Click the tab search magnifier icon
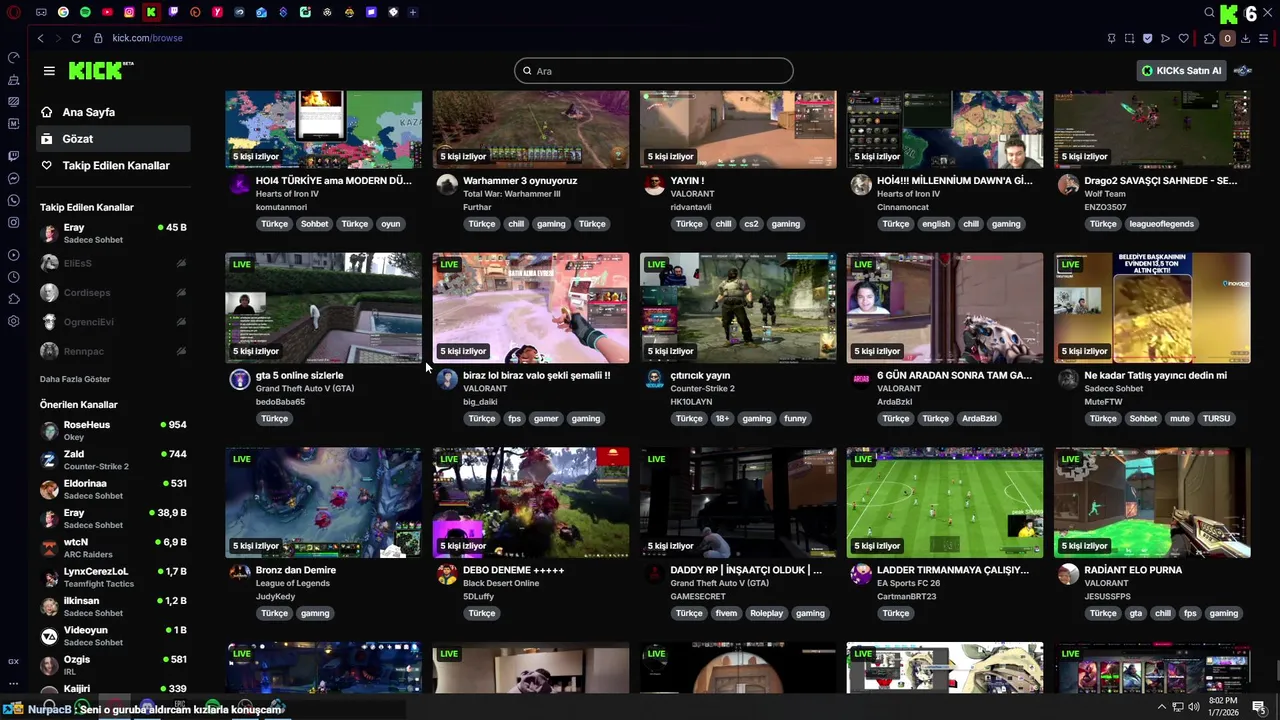The width and height of the screenshot is (1280, 720). pos(1209,13)
